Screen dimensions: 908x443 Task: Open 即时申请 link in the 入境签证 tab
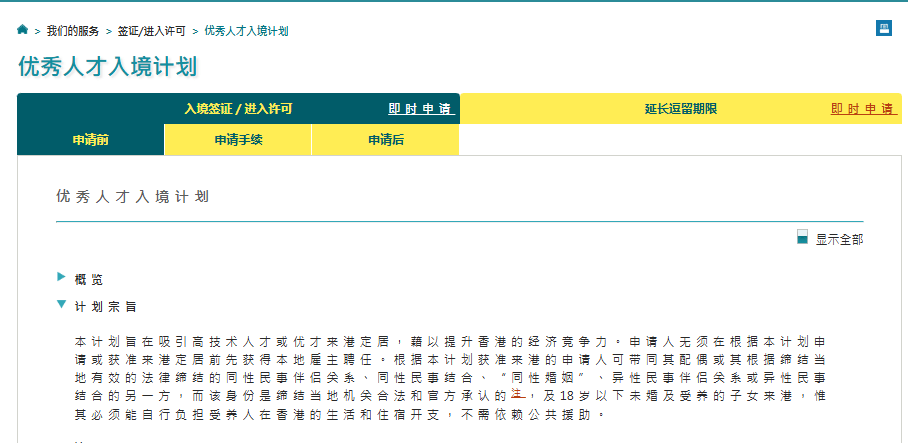point(421,109)
